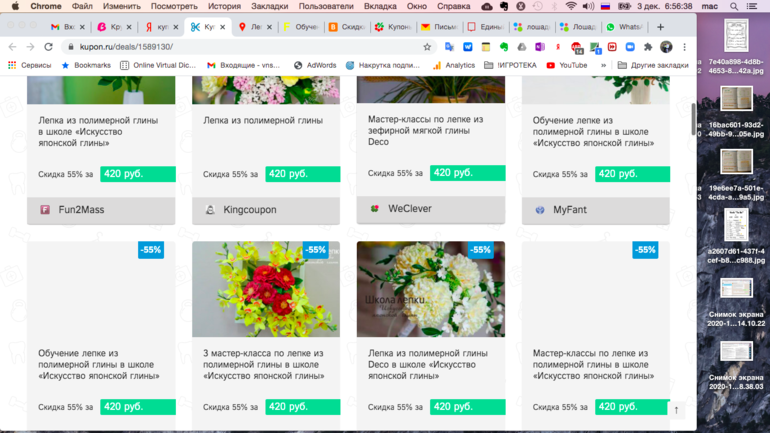
Task: Click the scroll-to-top arrow button
Action: pyautogui.click(x=676, y=409)
